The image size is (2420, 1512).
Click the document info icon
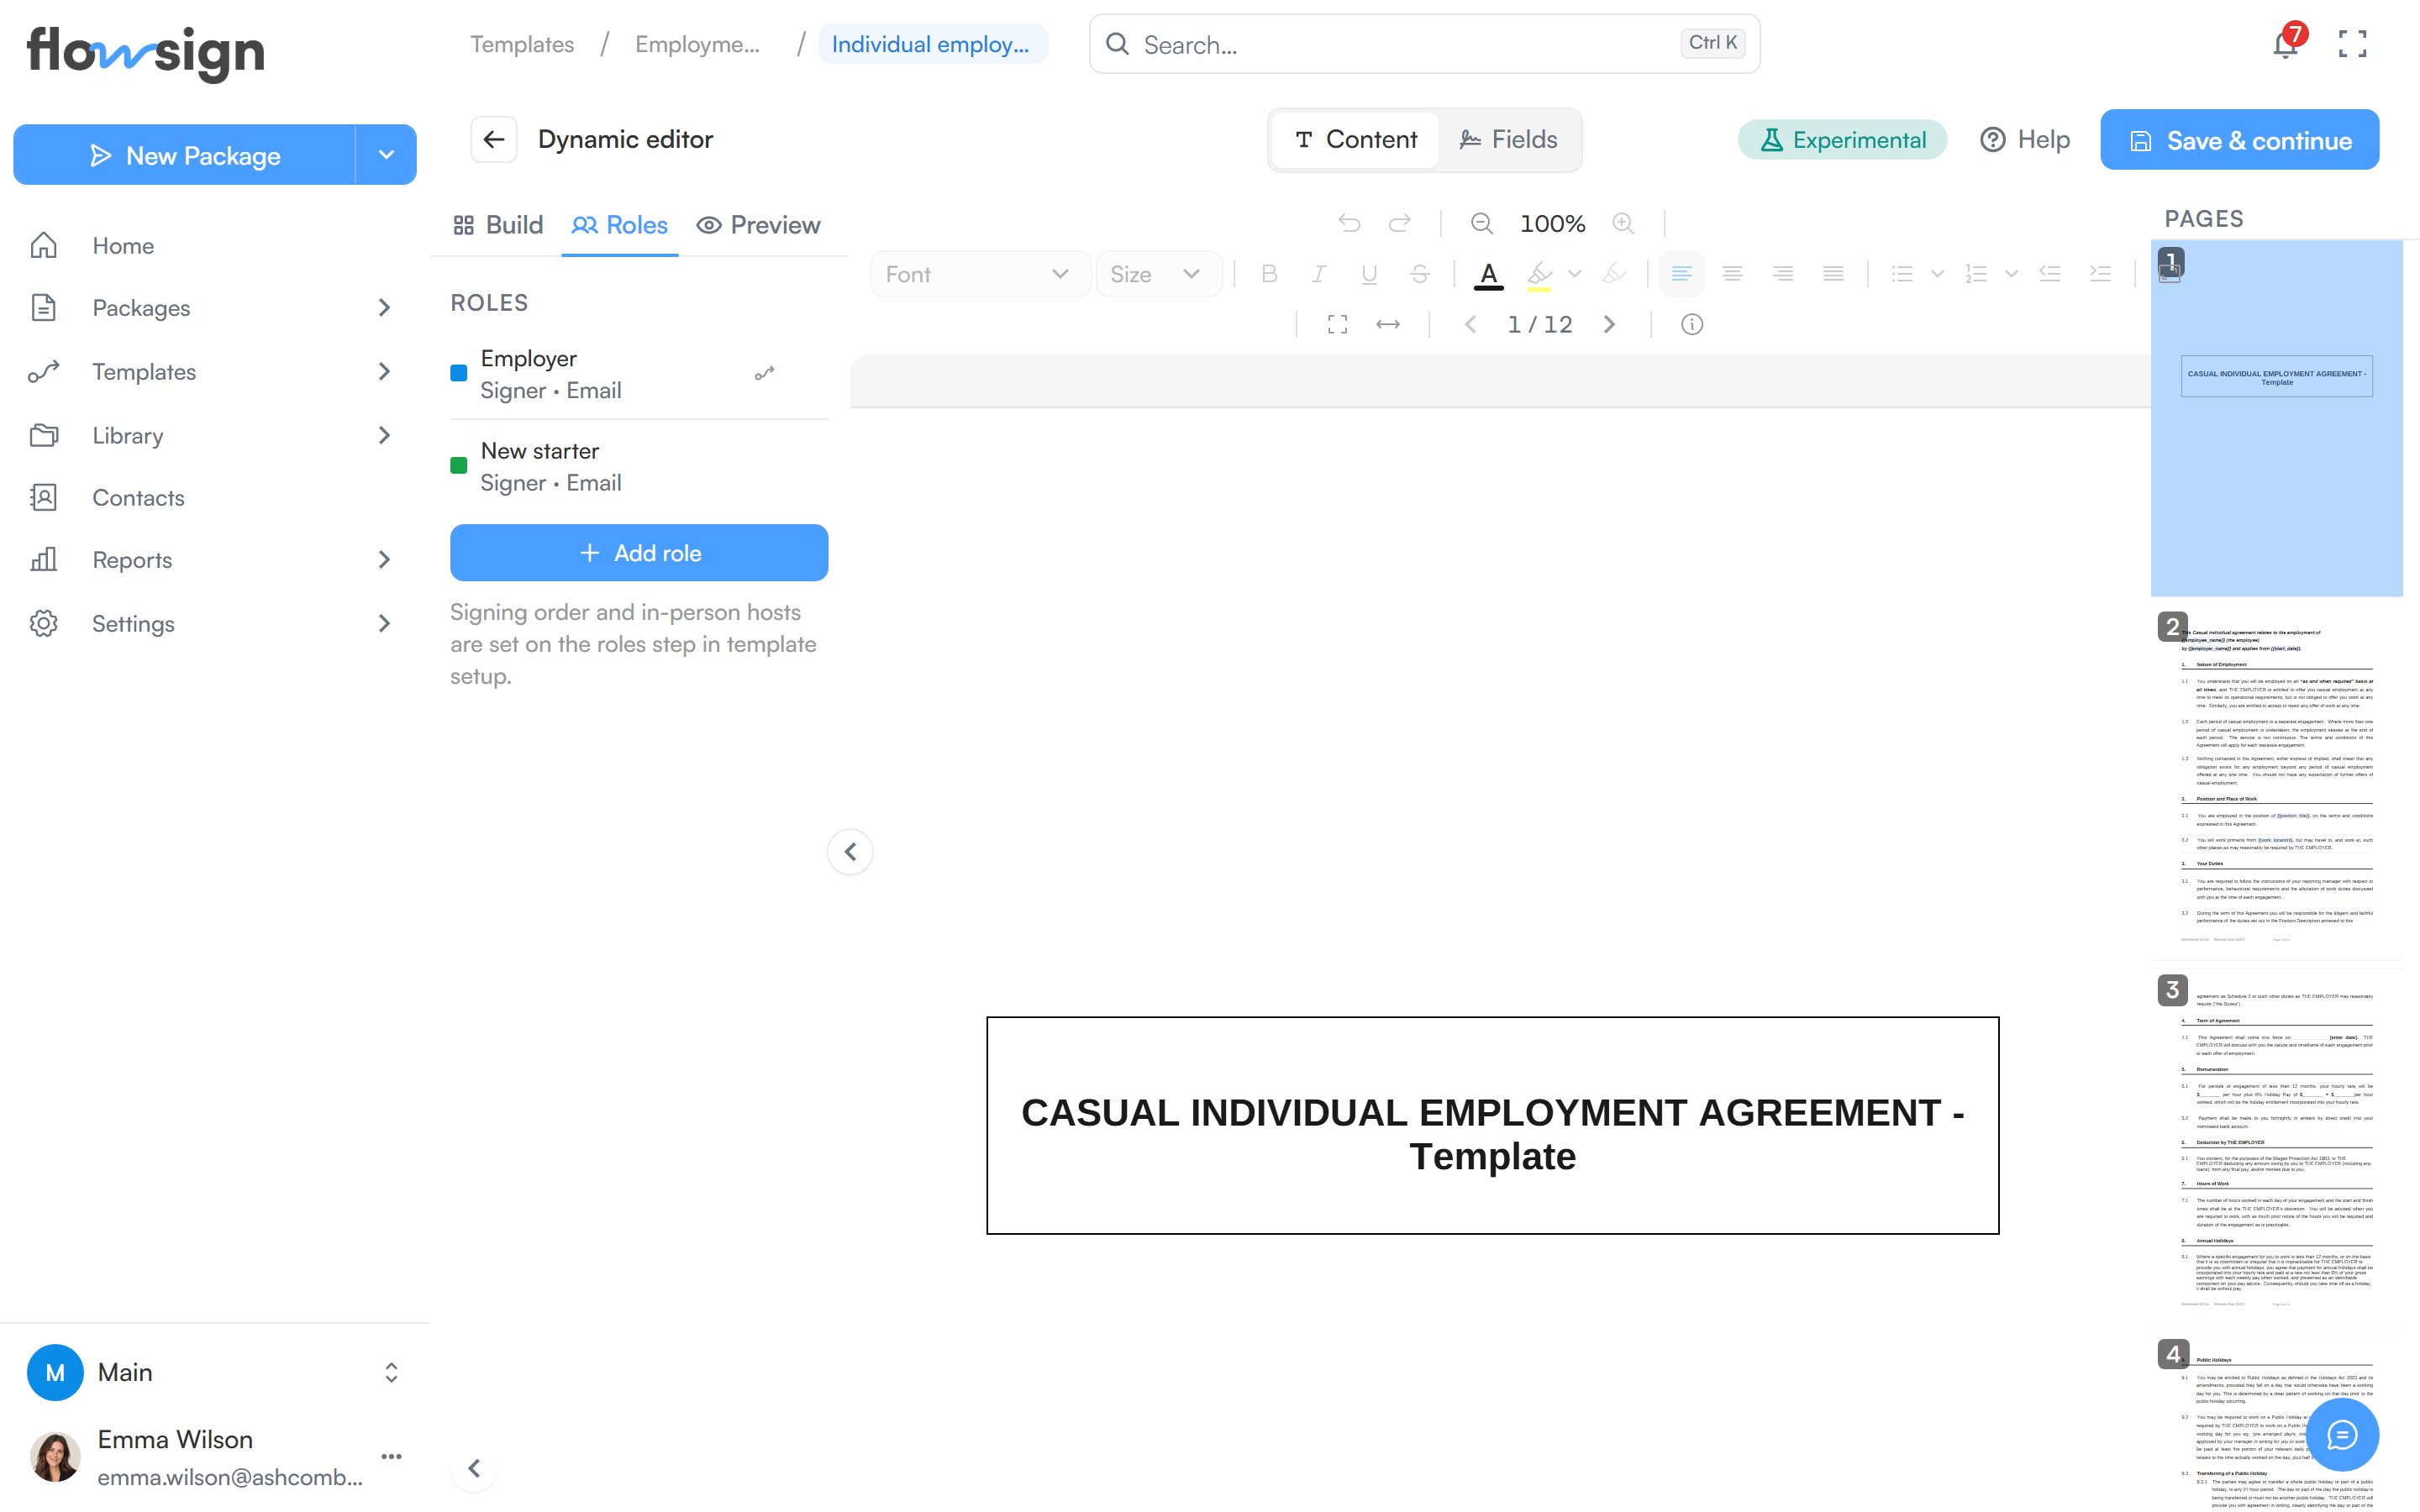[x=1692, y=324]
